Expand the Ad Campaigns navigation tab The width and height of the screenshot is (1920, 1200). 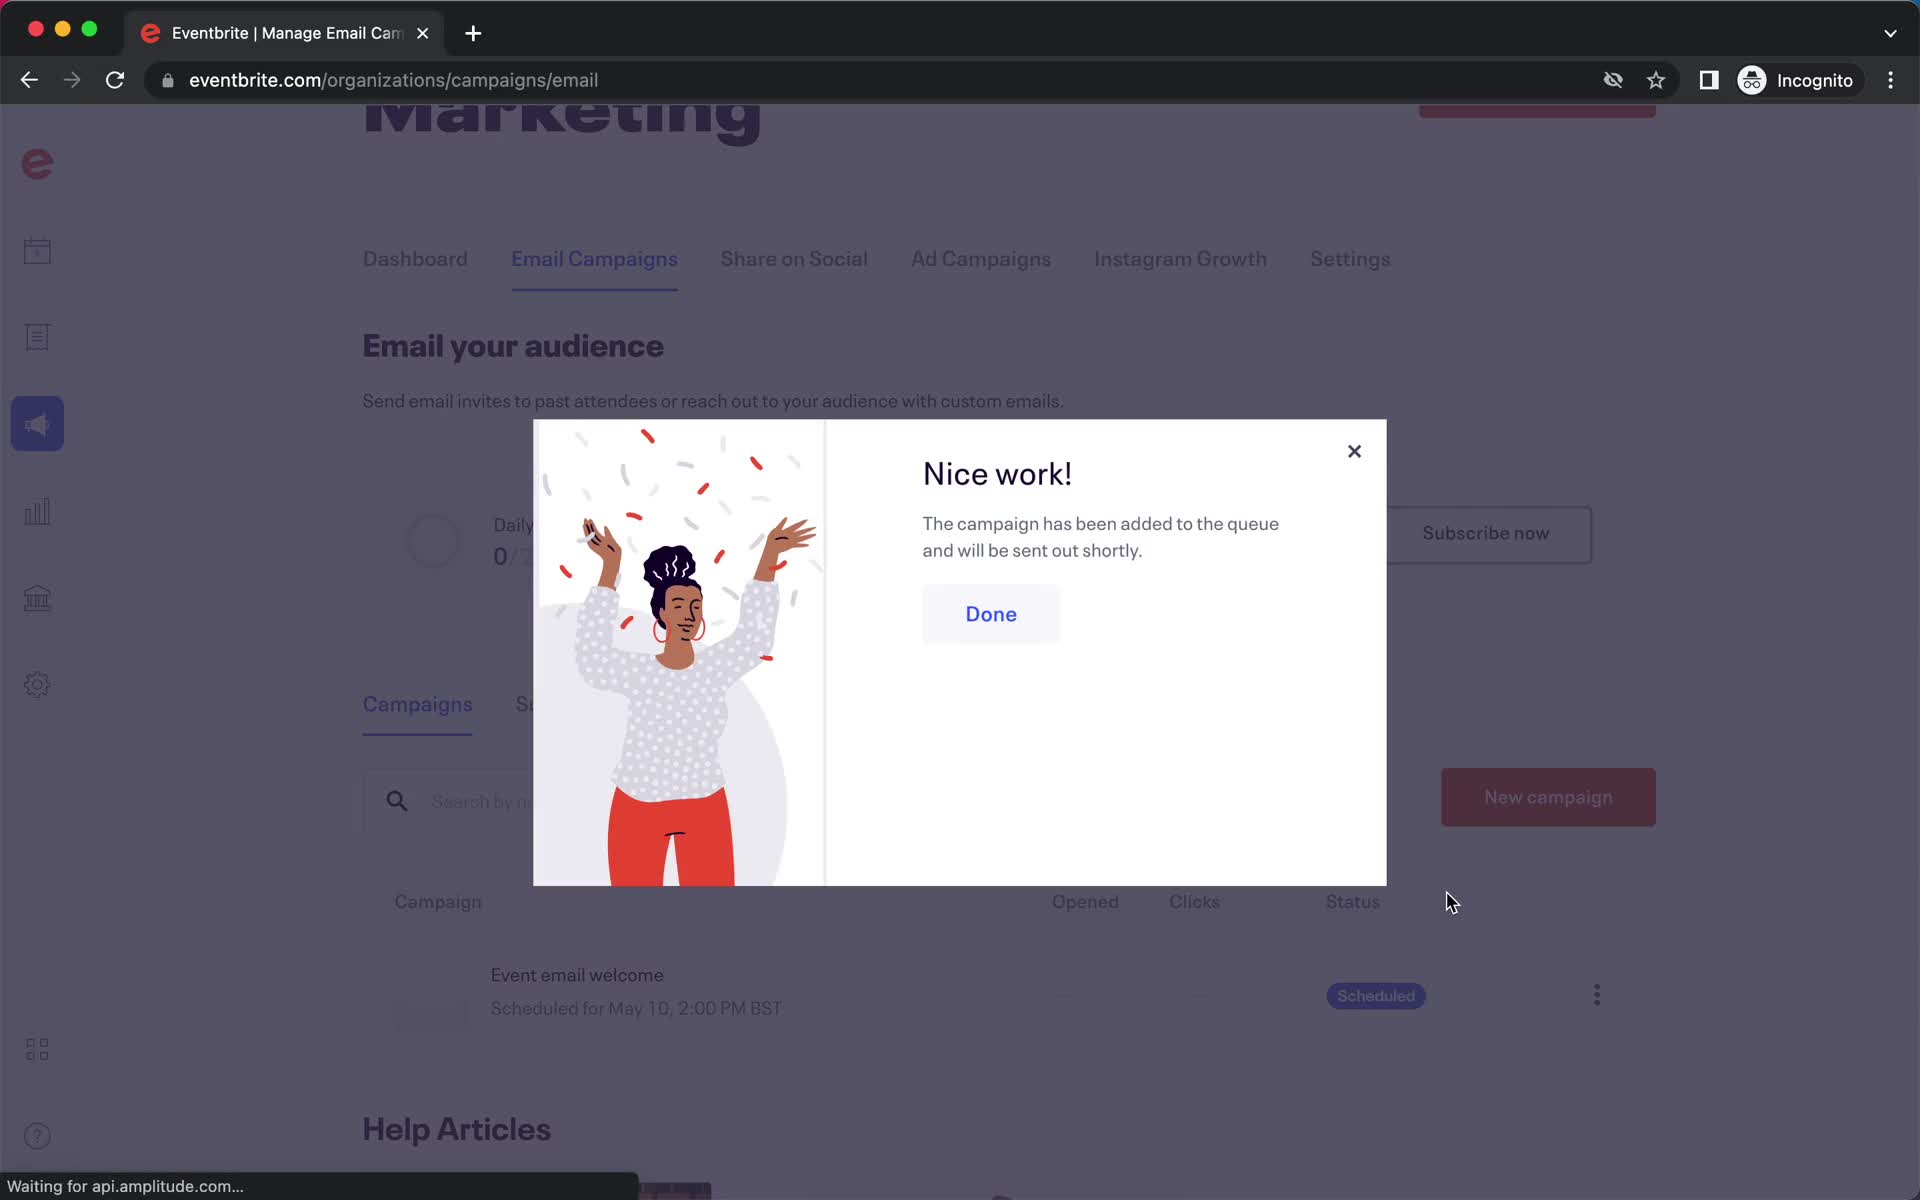pyautogui.click(x=980, y=259)
